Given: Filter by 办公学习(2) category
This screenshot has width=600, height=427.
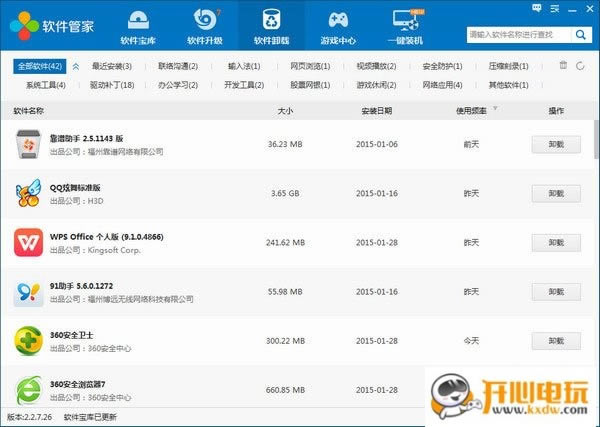Looking at the screenshot, I should tap(178, 85).
